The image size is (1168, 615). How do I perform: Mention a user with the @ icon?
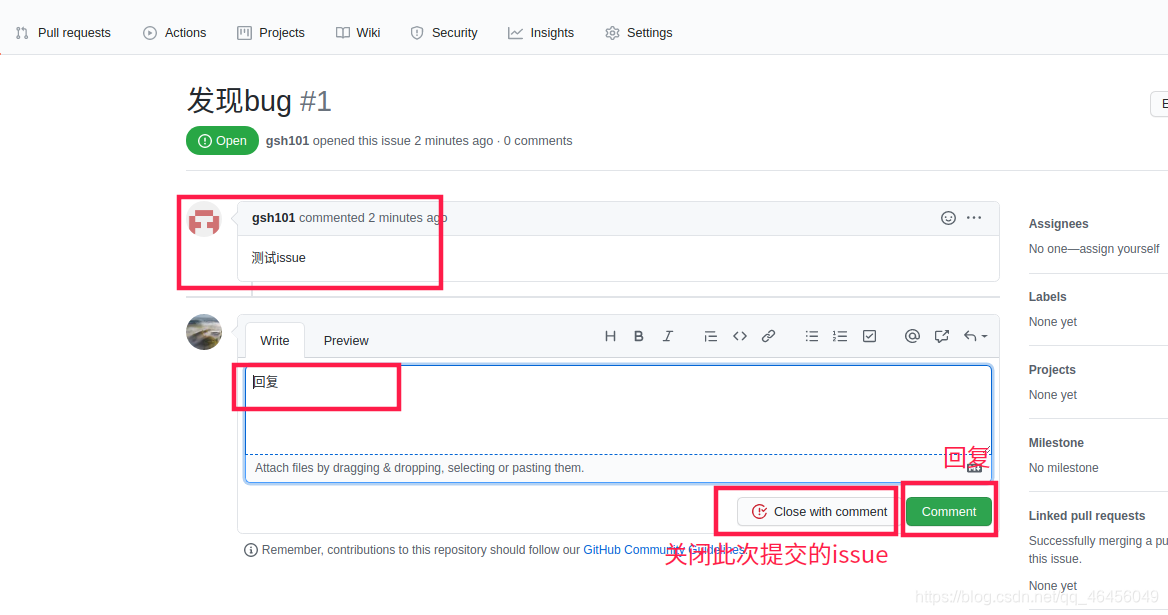(912, 337)
